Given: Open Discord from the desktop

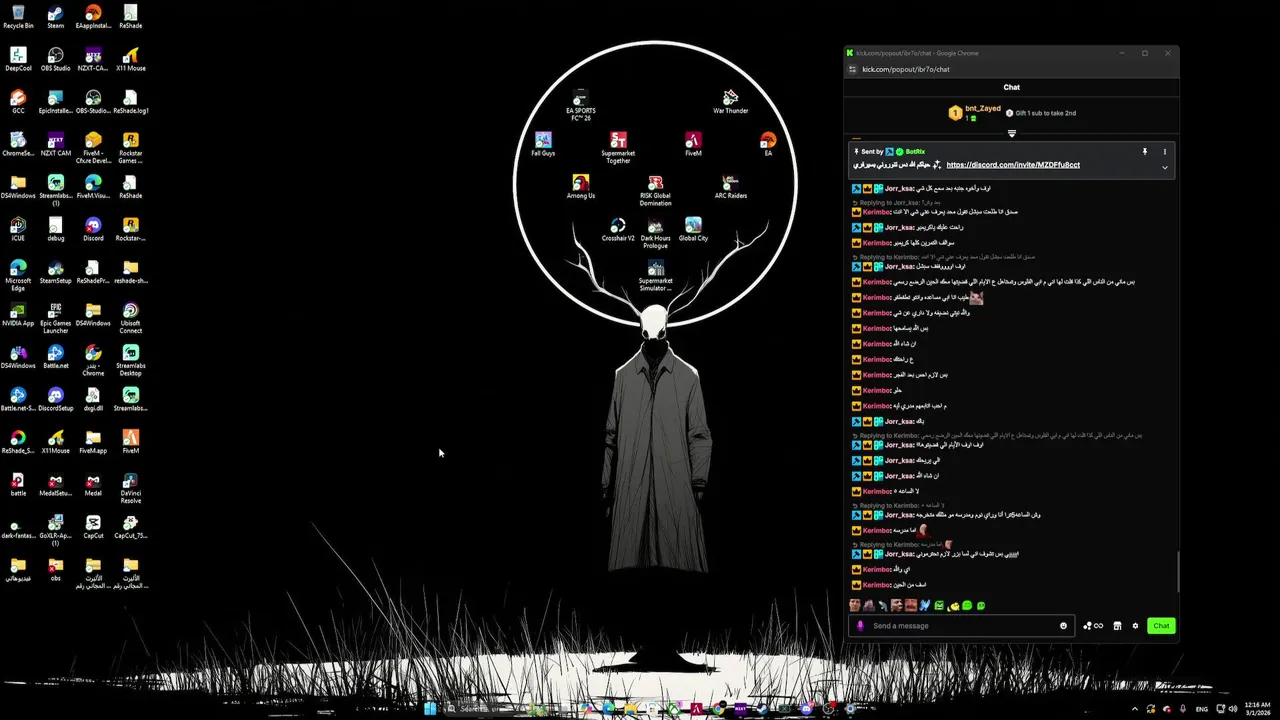Looking at the screenshot, I should (x=93, y=229).
